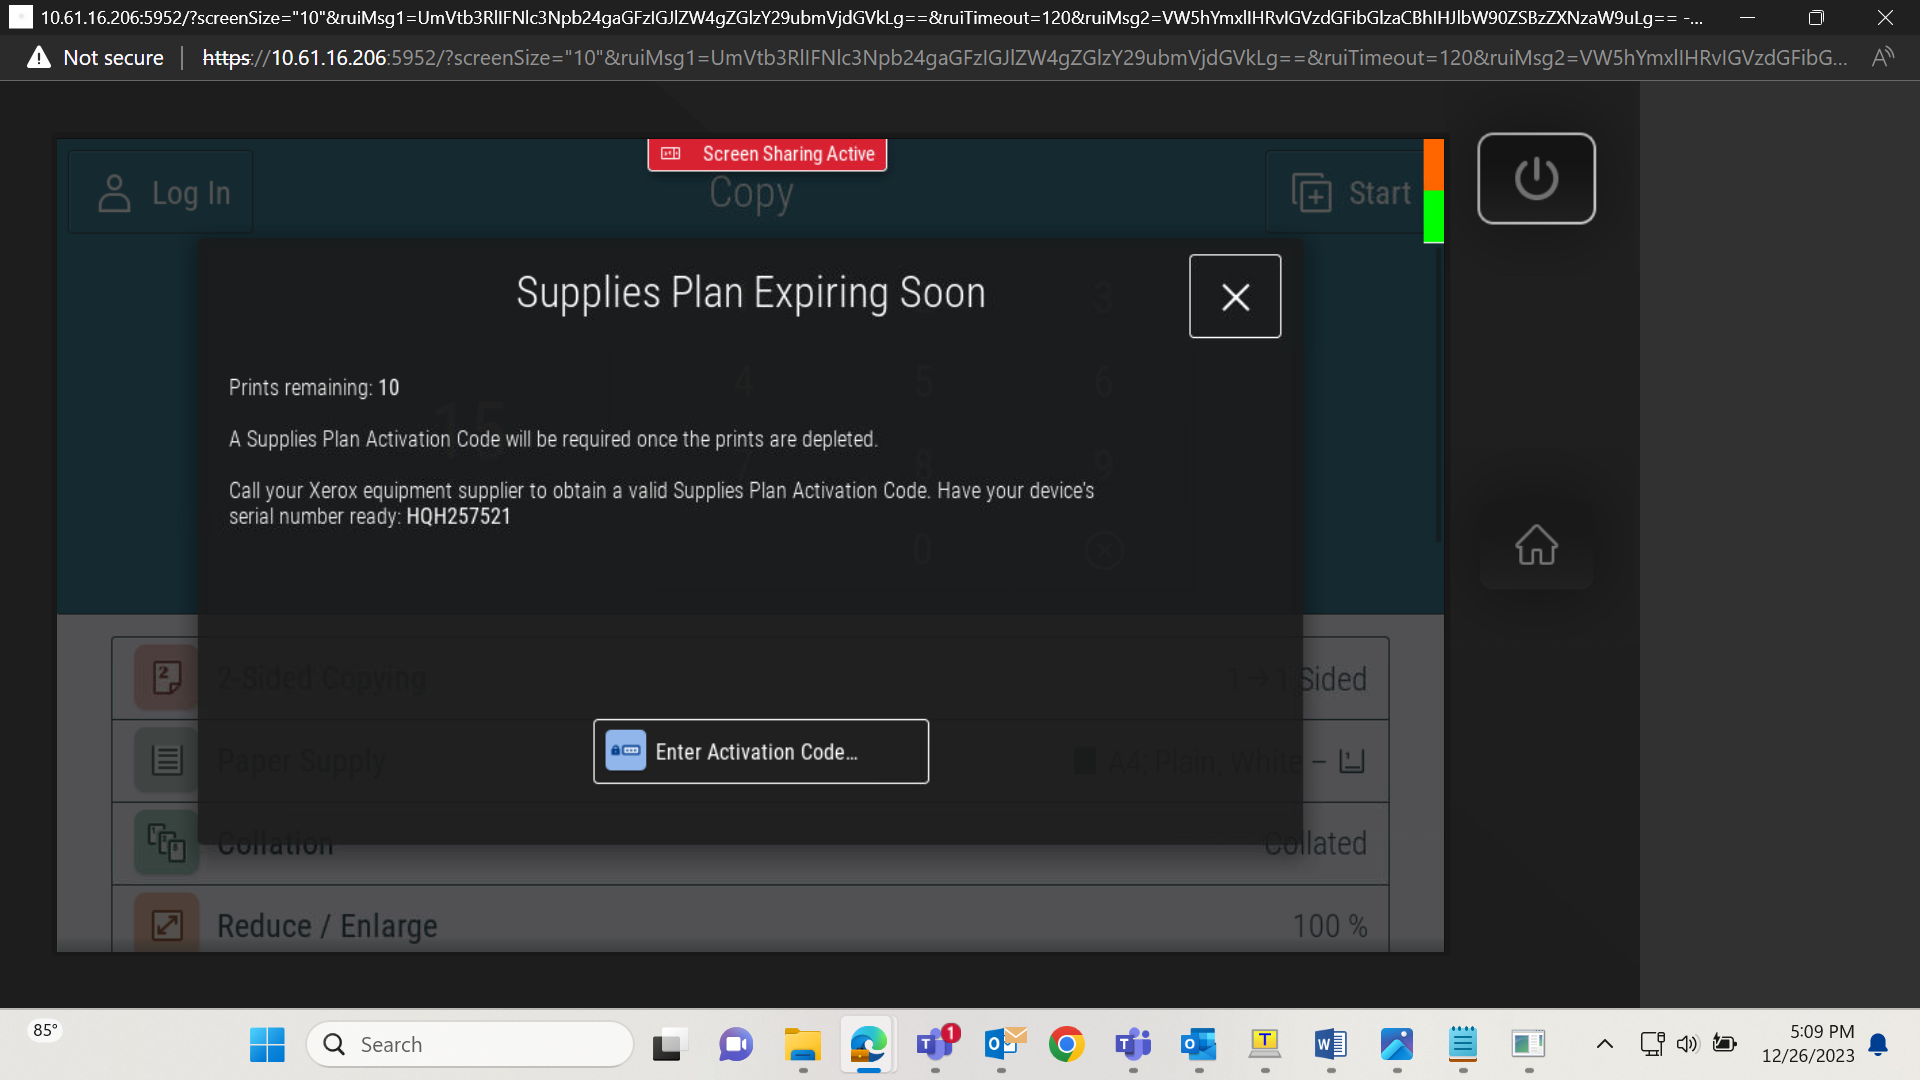
Task: Open the Paper Supply setting row
Action: coord(750,761)
